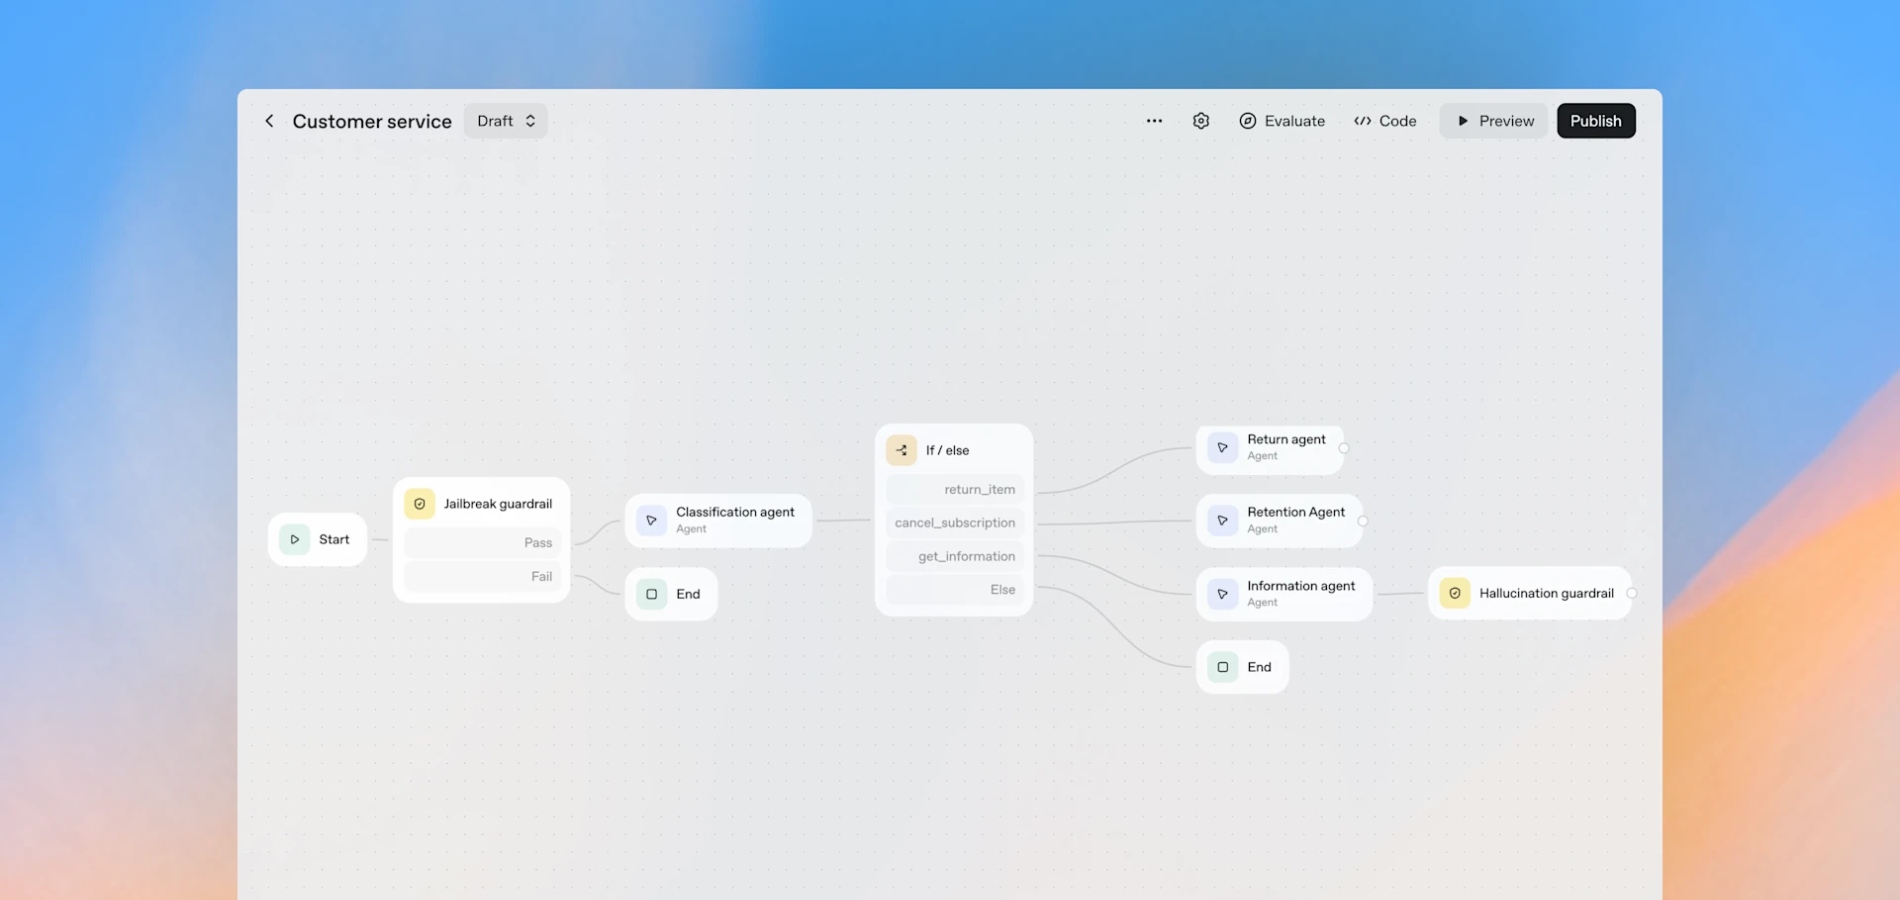Click the Jailbreak guardrail shield icon
1900x900 pixels.
[419, 503]
